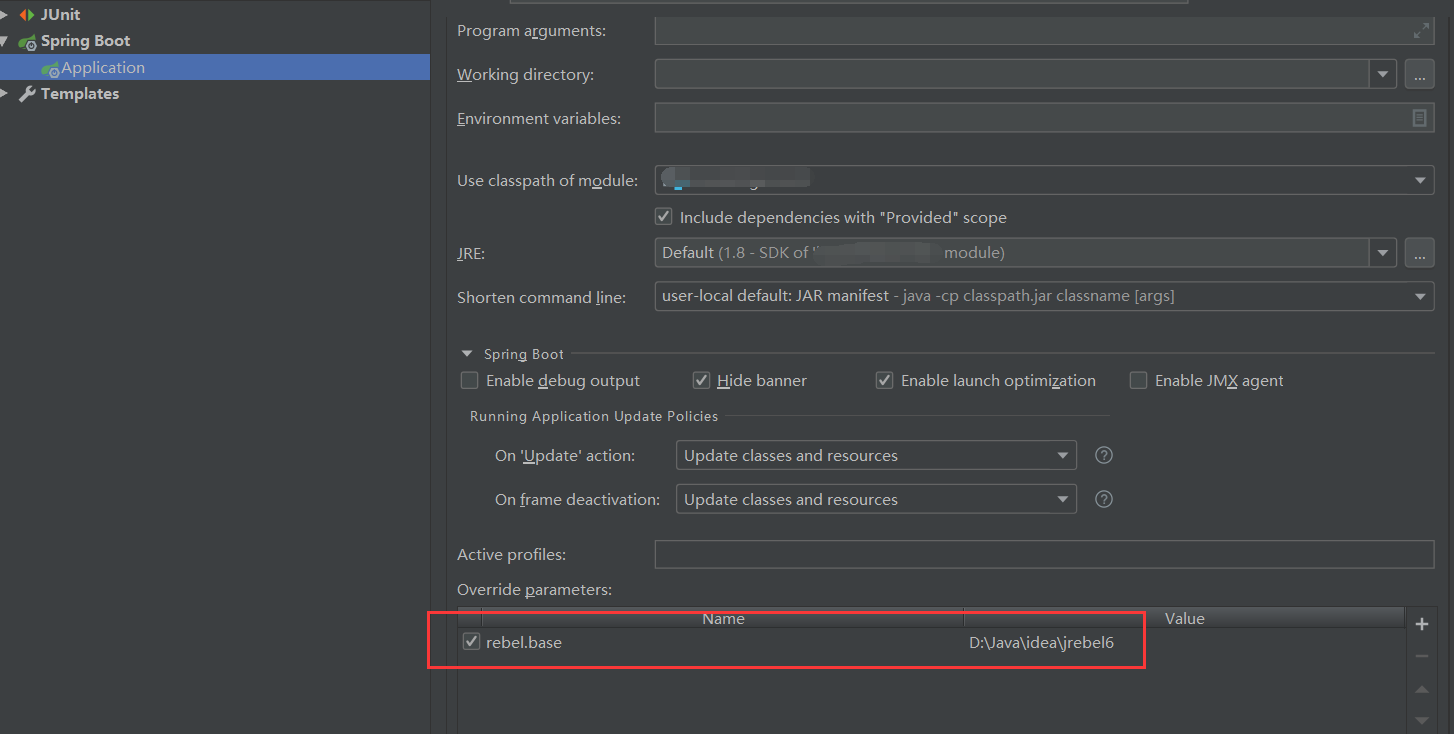Click the JUnit icon in the tree
Image resolution: width=1454 pixels, height=734 pixels.
click(26, 14)
